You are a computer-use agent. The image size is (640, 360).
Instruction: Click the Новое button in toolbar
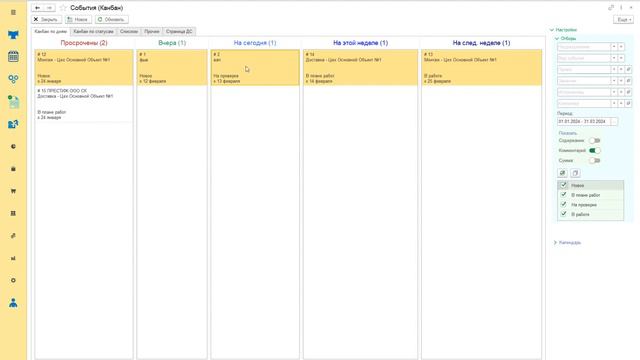78,20
